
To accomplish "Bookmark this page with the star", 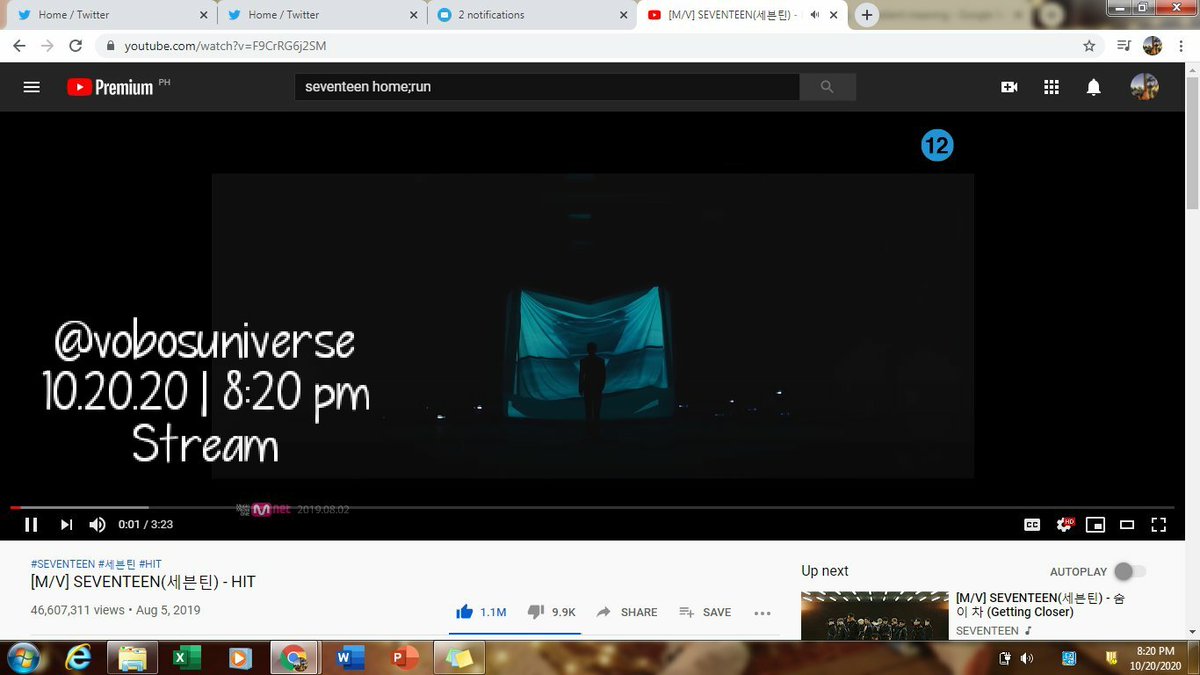I will tap(1089, 46).
